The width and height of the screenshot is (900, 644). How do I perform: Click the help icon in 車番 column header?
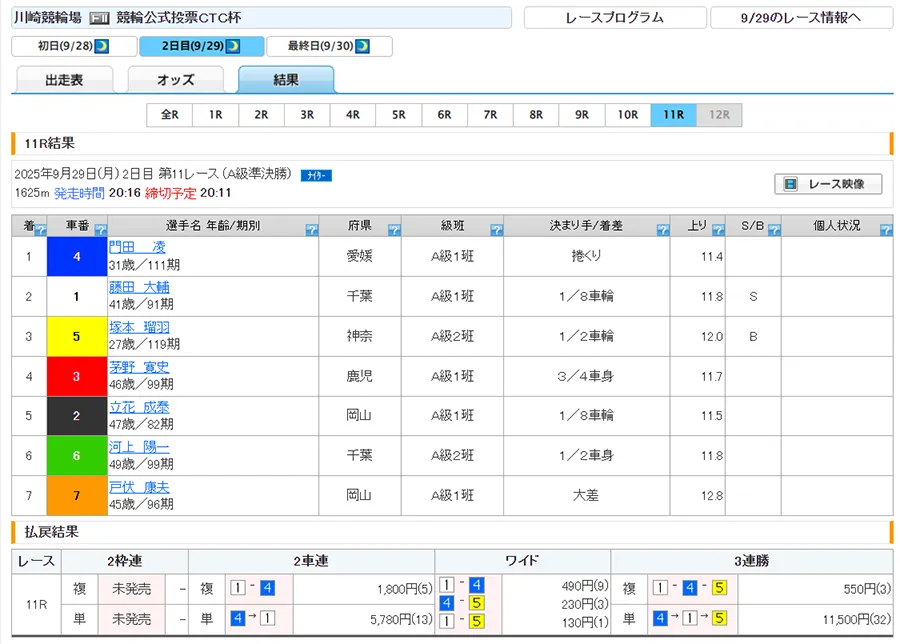[100, 230]
